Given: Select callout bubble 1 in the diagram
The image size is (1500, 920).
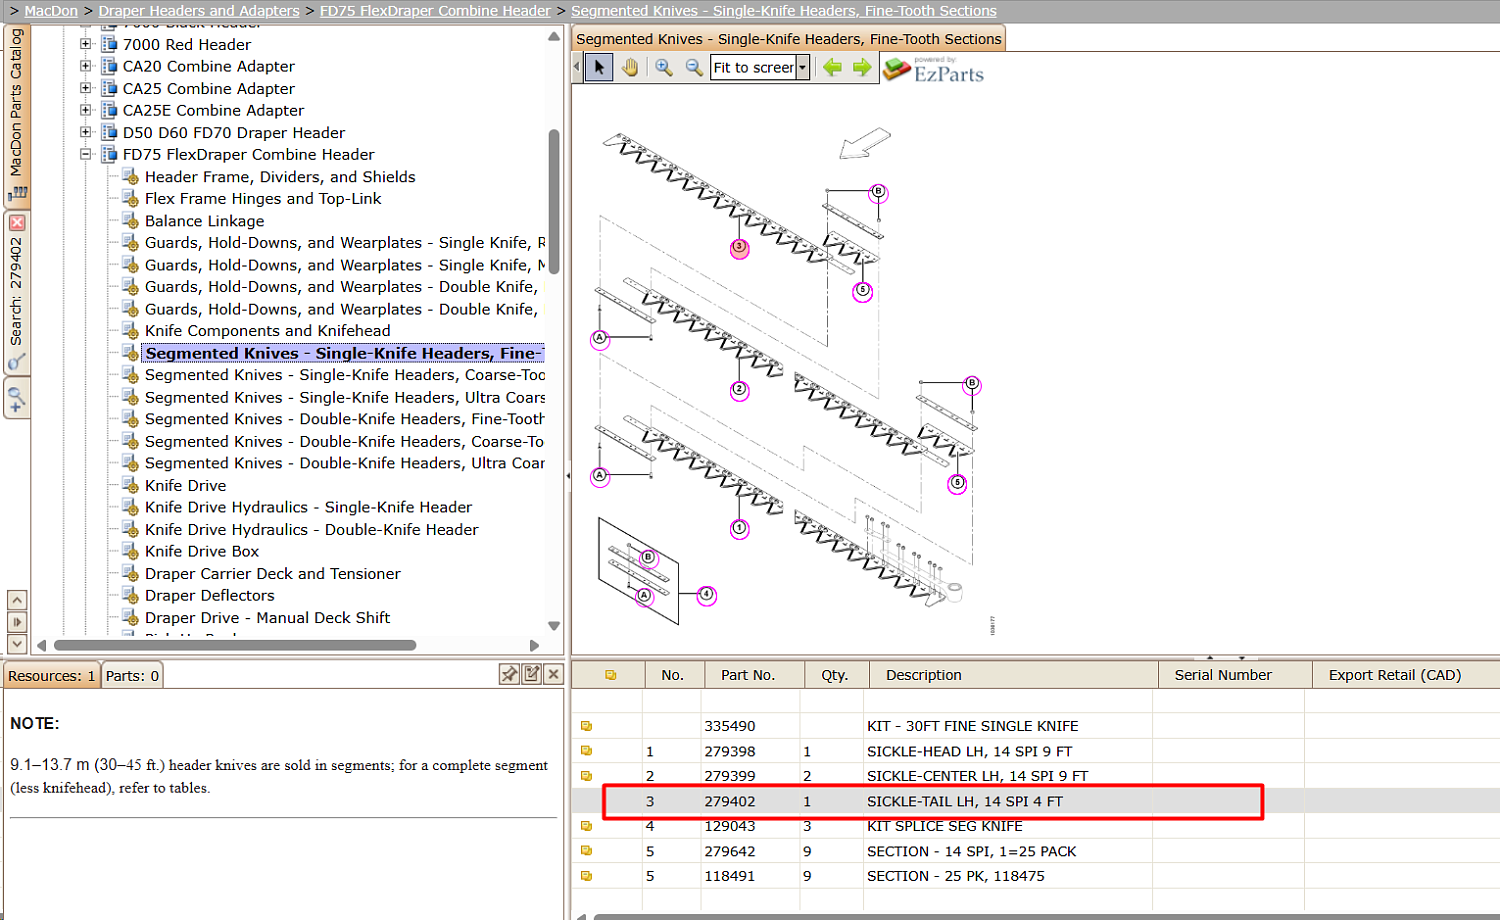Looking at the screenshot, I should point(739,528).
